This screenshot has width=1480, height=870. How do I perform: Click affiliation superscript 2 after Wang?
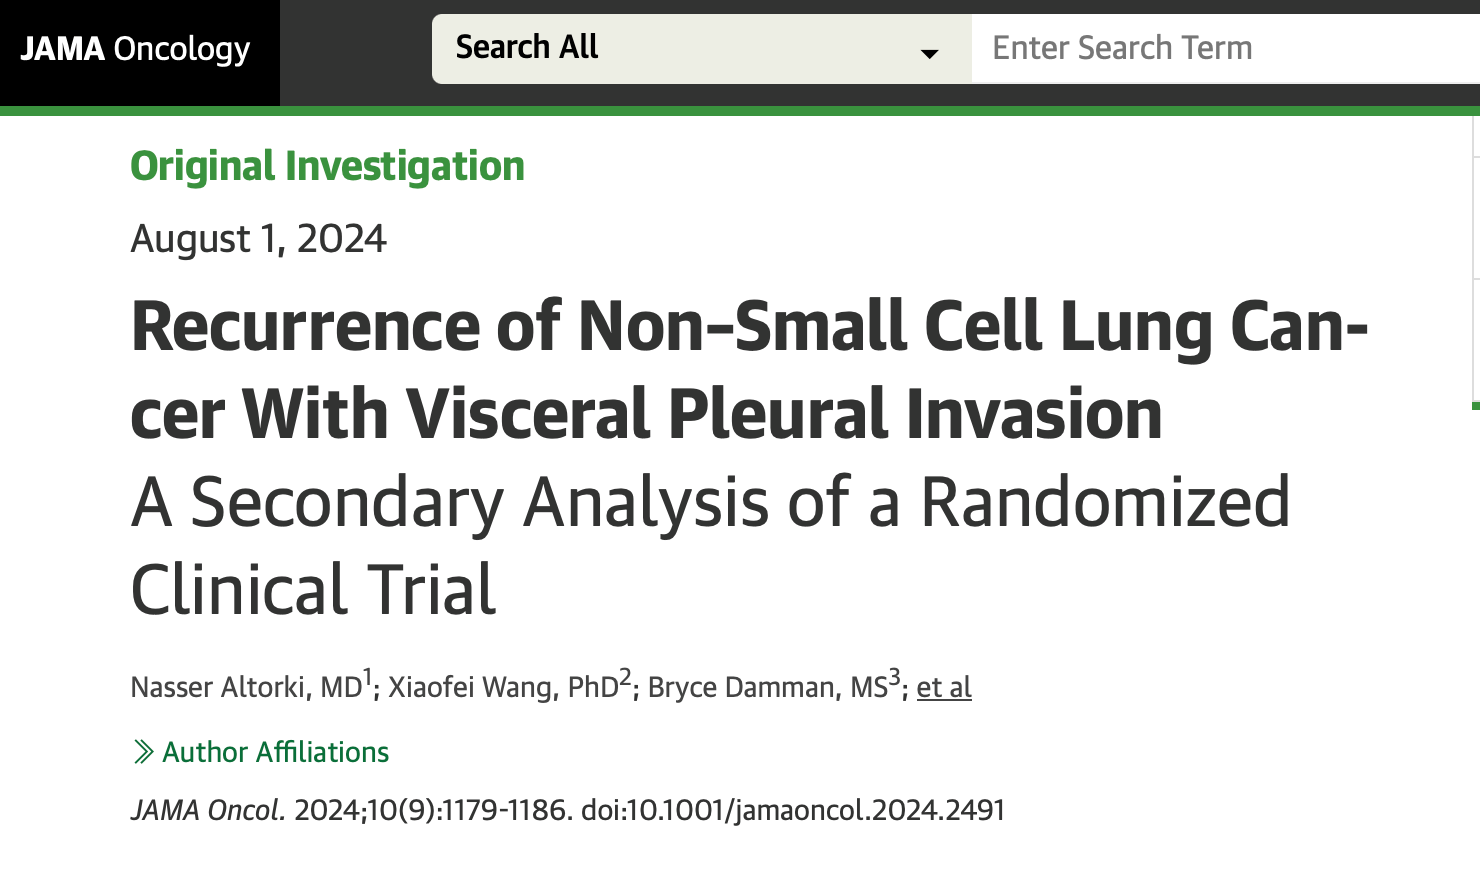[625, 677]
